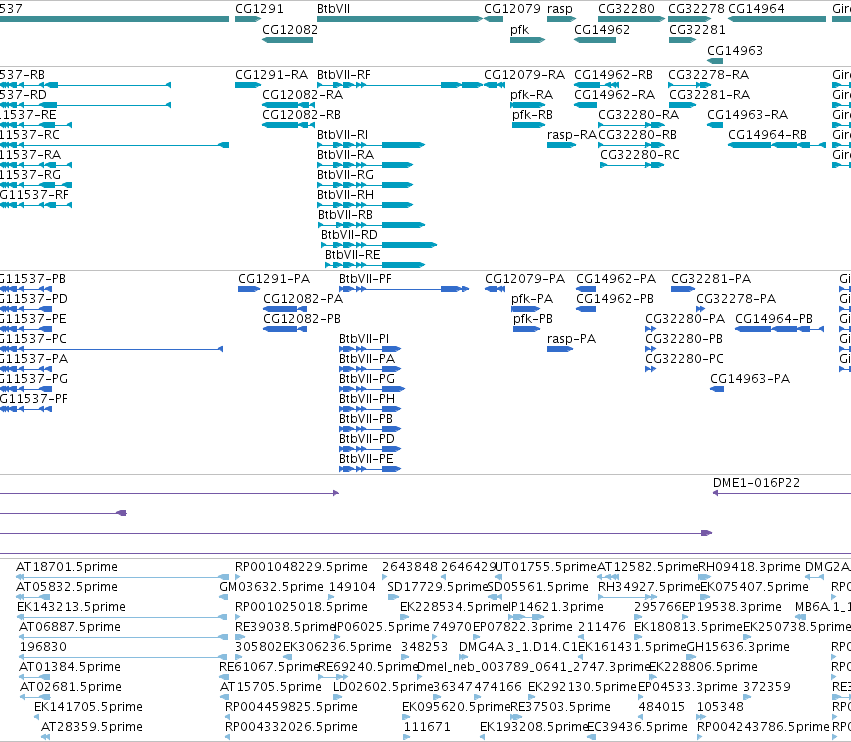
Task: Select the CG14963-RA transcript label
Action: coord(747,115)
